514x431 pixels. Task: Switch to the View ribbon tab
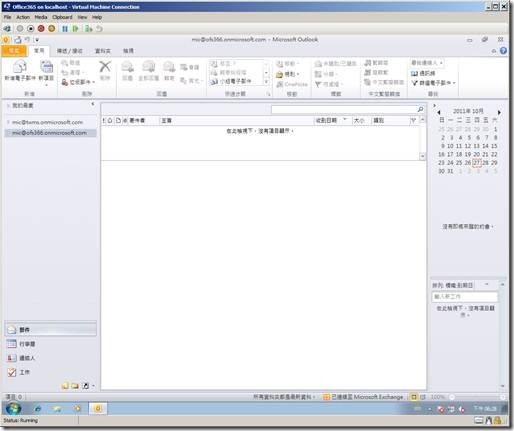point(128,51)
